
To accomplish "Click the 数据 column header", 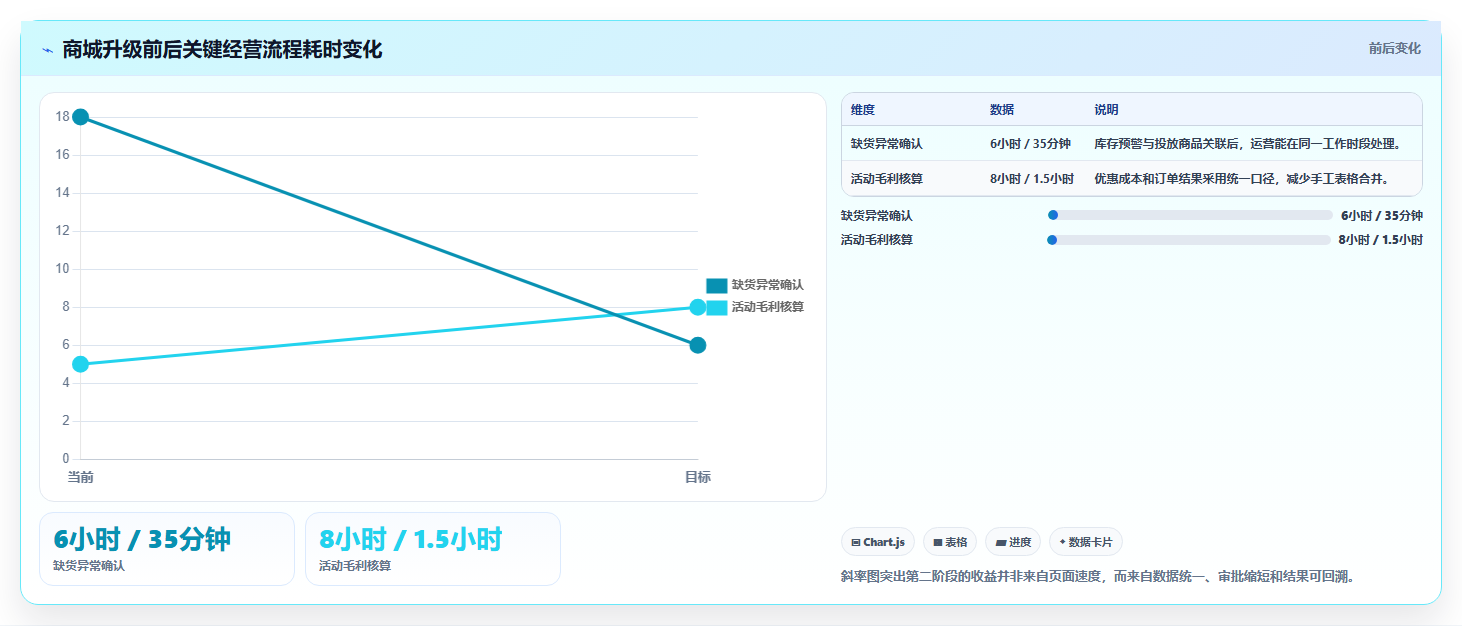I will point(1002,110).
